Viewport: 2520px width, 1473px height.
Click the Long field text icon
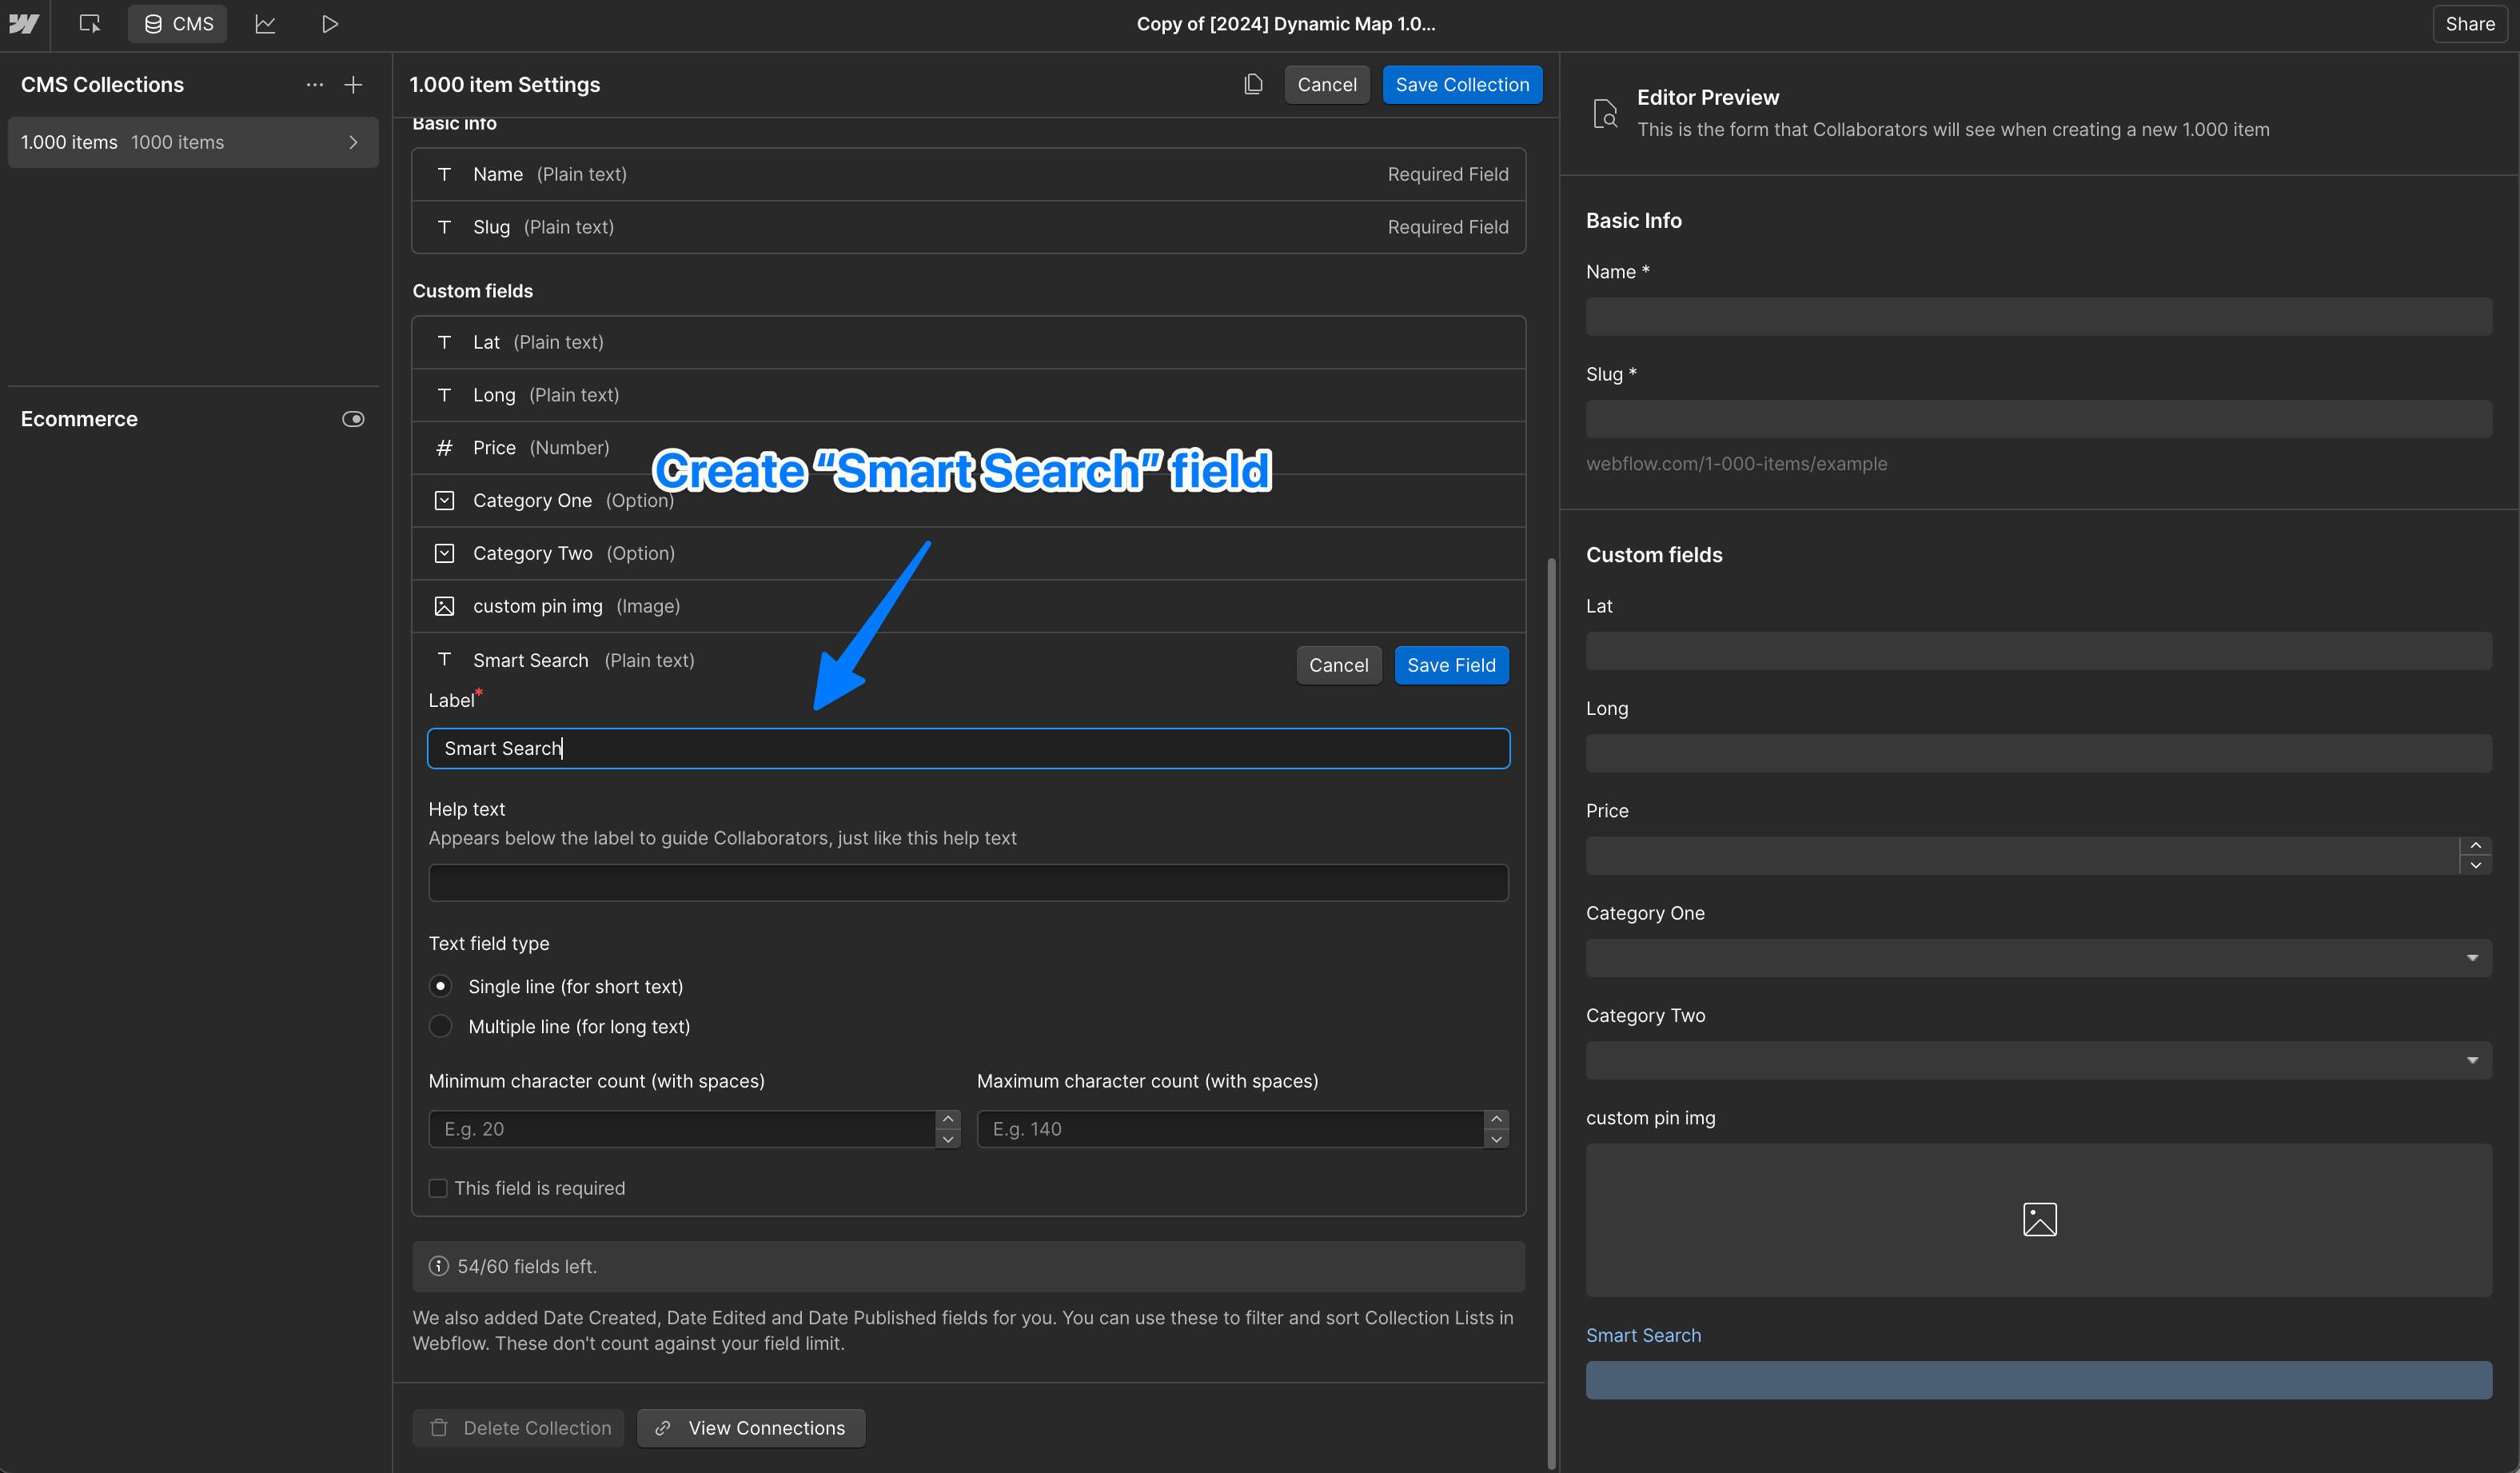(x=444, y=395)
